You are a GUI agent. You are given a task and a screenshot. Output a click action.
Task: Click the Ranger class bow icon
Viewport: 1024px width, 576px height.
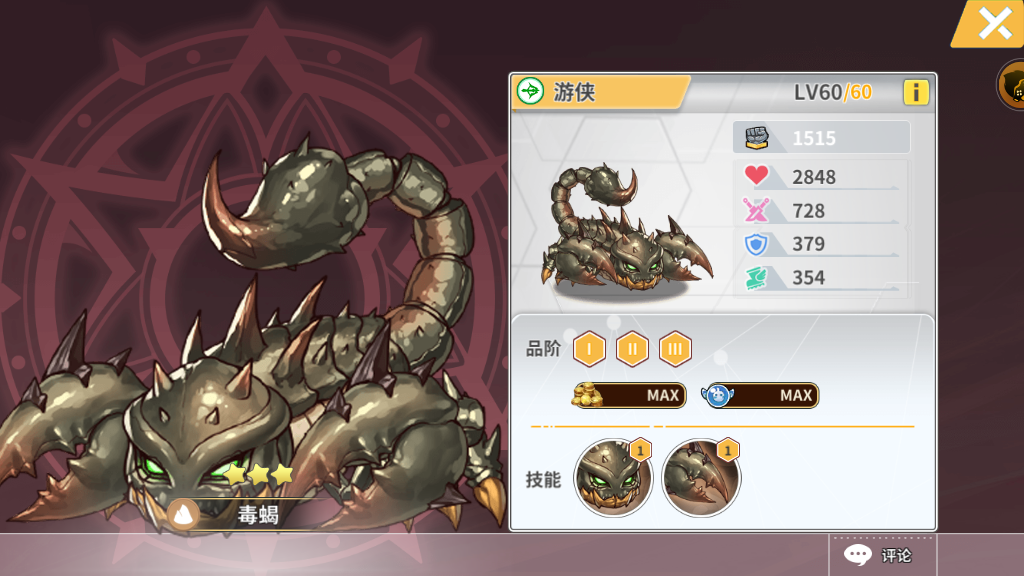pyautogui.click(x=530, y=91)
